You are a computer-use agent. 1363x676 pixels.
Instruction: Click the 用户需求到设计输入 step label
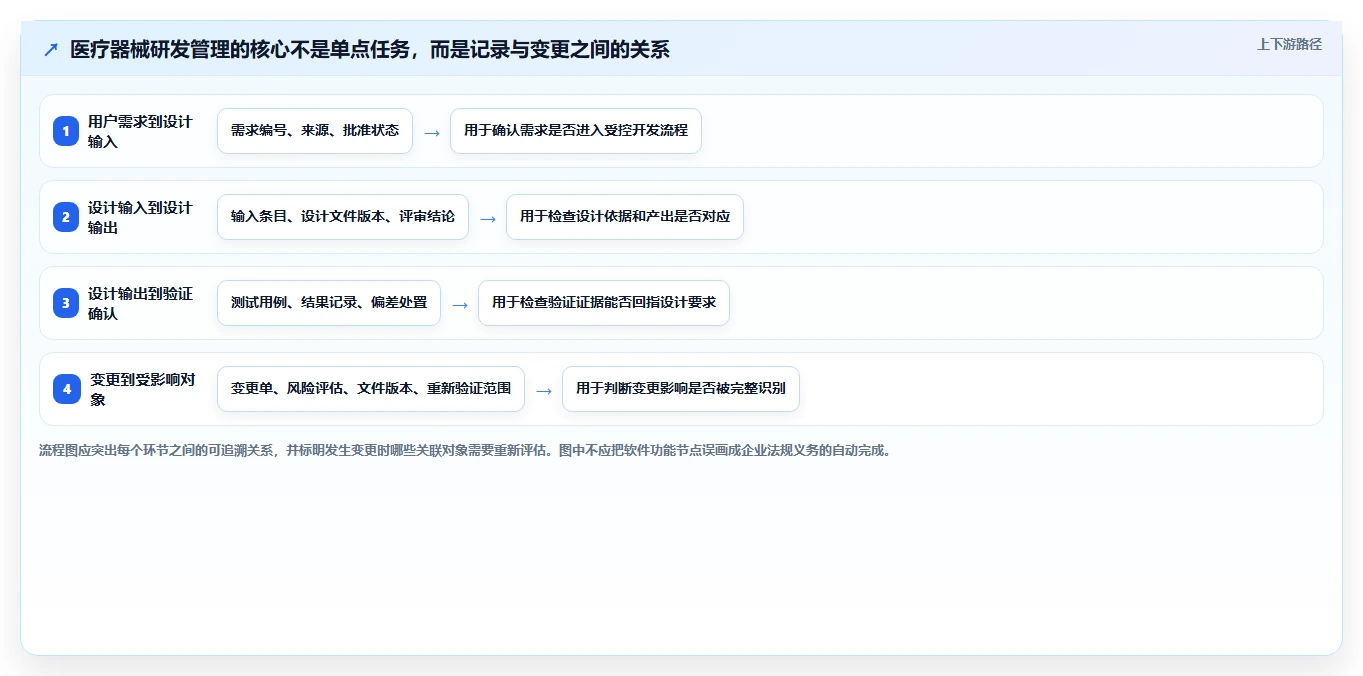[x=140, y=131]
